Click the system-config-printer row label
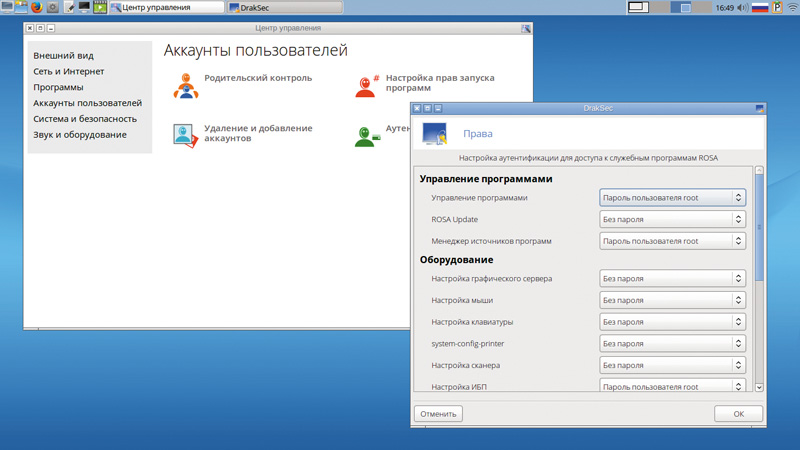Image resolution: width=800 pixels, height=450 pixels. 467,344
